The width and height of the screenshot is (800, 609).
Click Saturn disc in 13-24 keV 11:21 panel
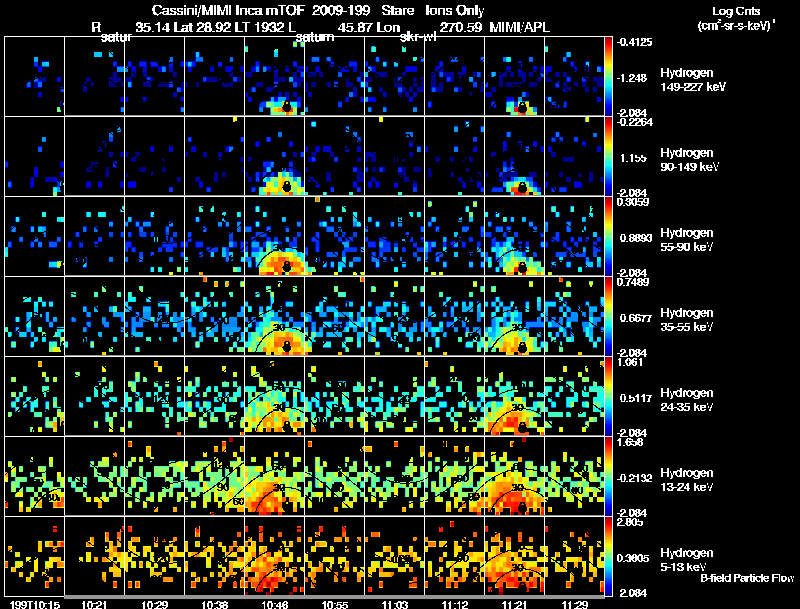[x=522, y=507]
